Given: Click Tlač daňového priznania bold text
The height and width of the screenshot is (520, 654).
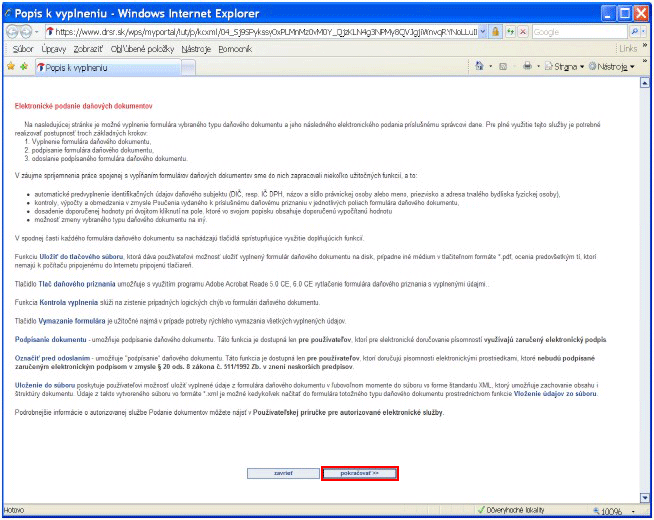Looking at the screenshot, I should [77, 284].
